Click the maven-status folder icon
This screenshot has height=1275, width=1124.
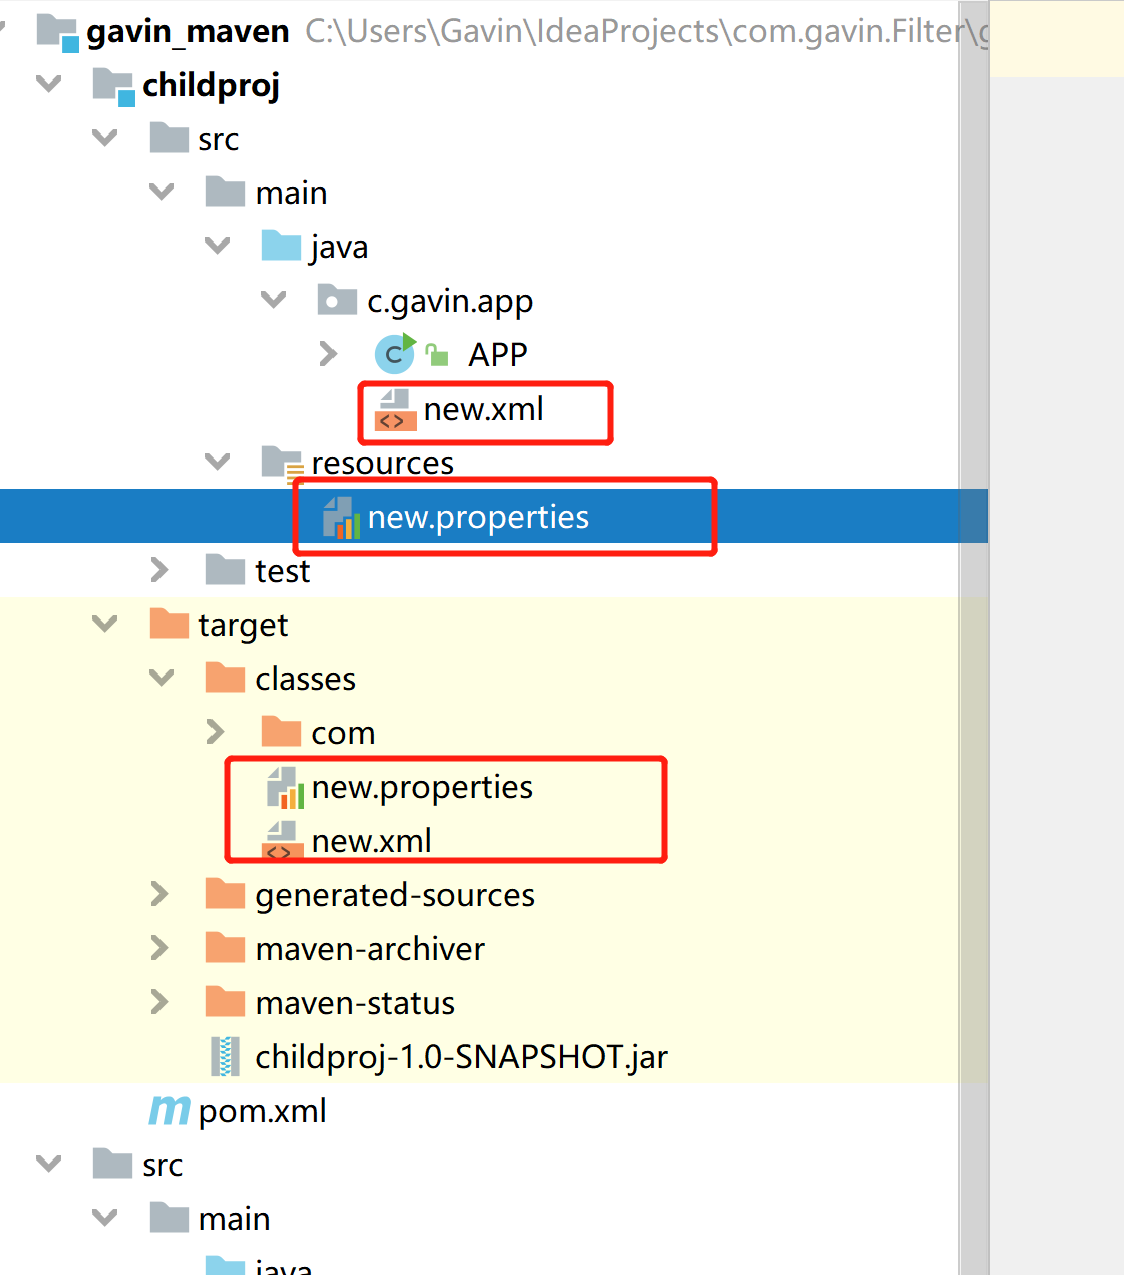coord(225,1002)
